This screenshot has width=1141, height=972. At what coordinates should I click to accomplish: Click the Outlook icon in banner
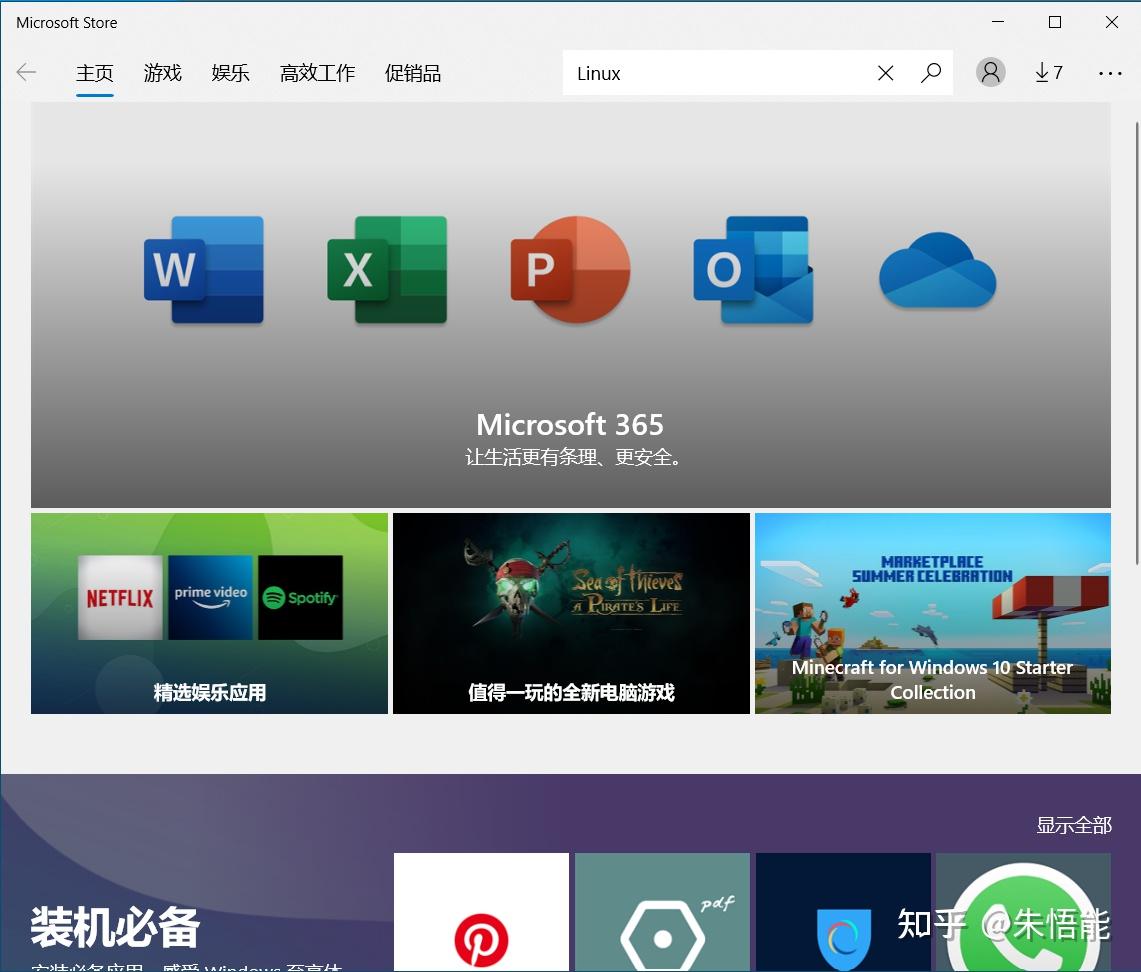[753, 269]
